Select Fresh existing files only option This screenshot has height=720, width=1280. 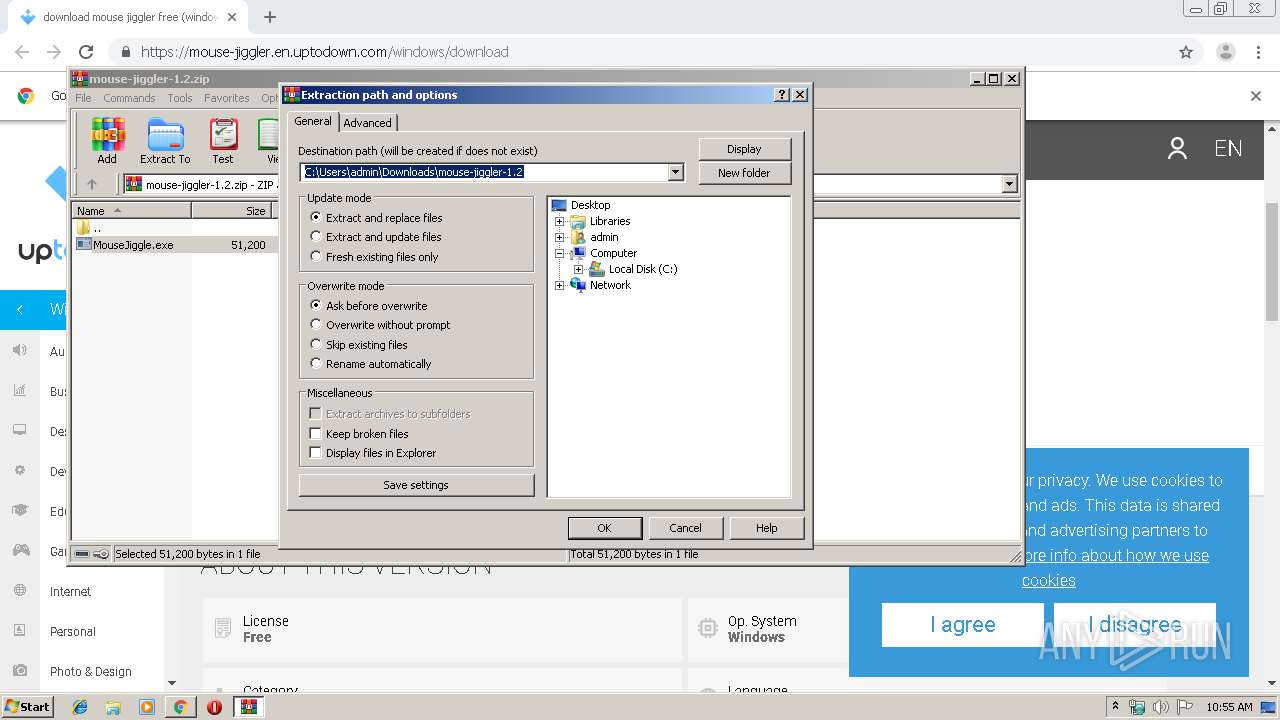pos(316,256)
